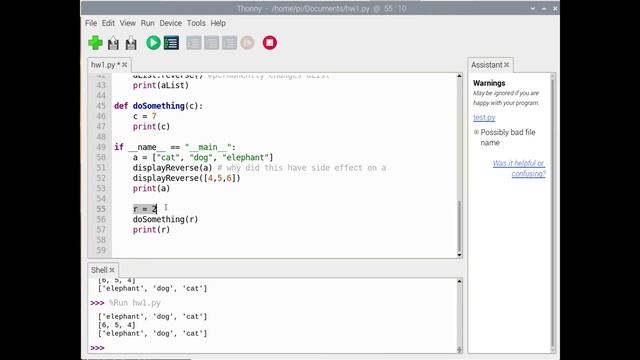Run current script with green play button

(x=153, y=43)
